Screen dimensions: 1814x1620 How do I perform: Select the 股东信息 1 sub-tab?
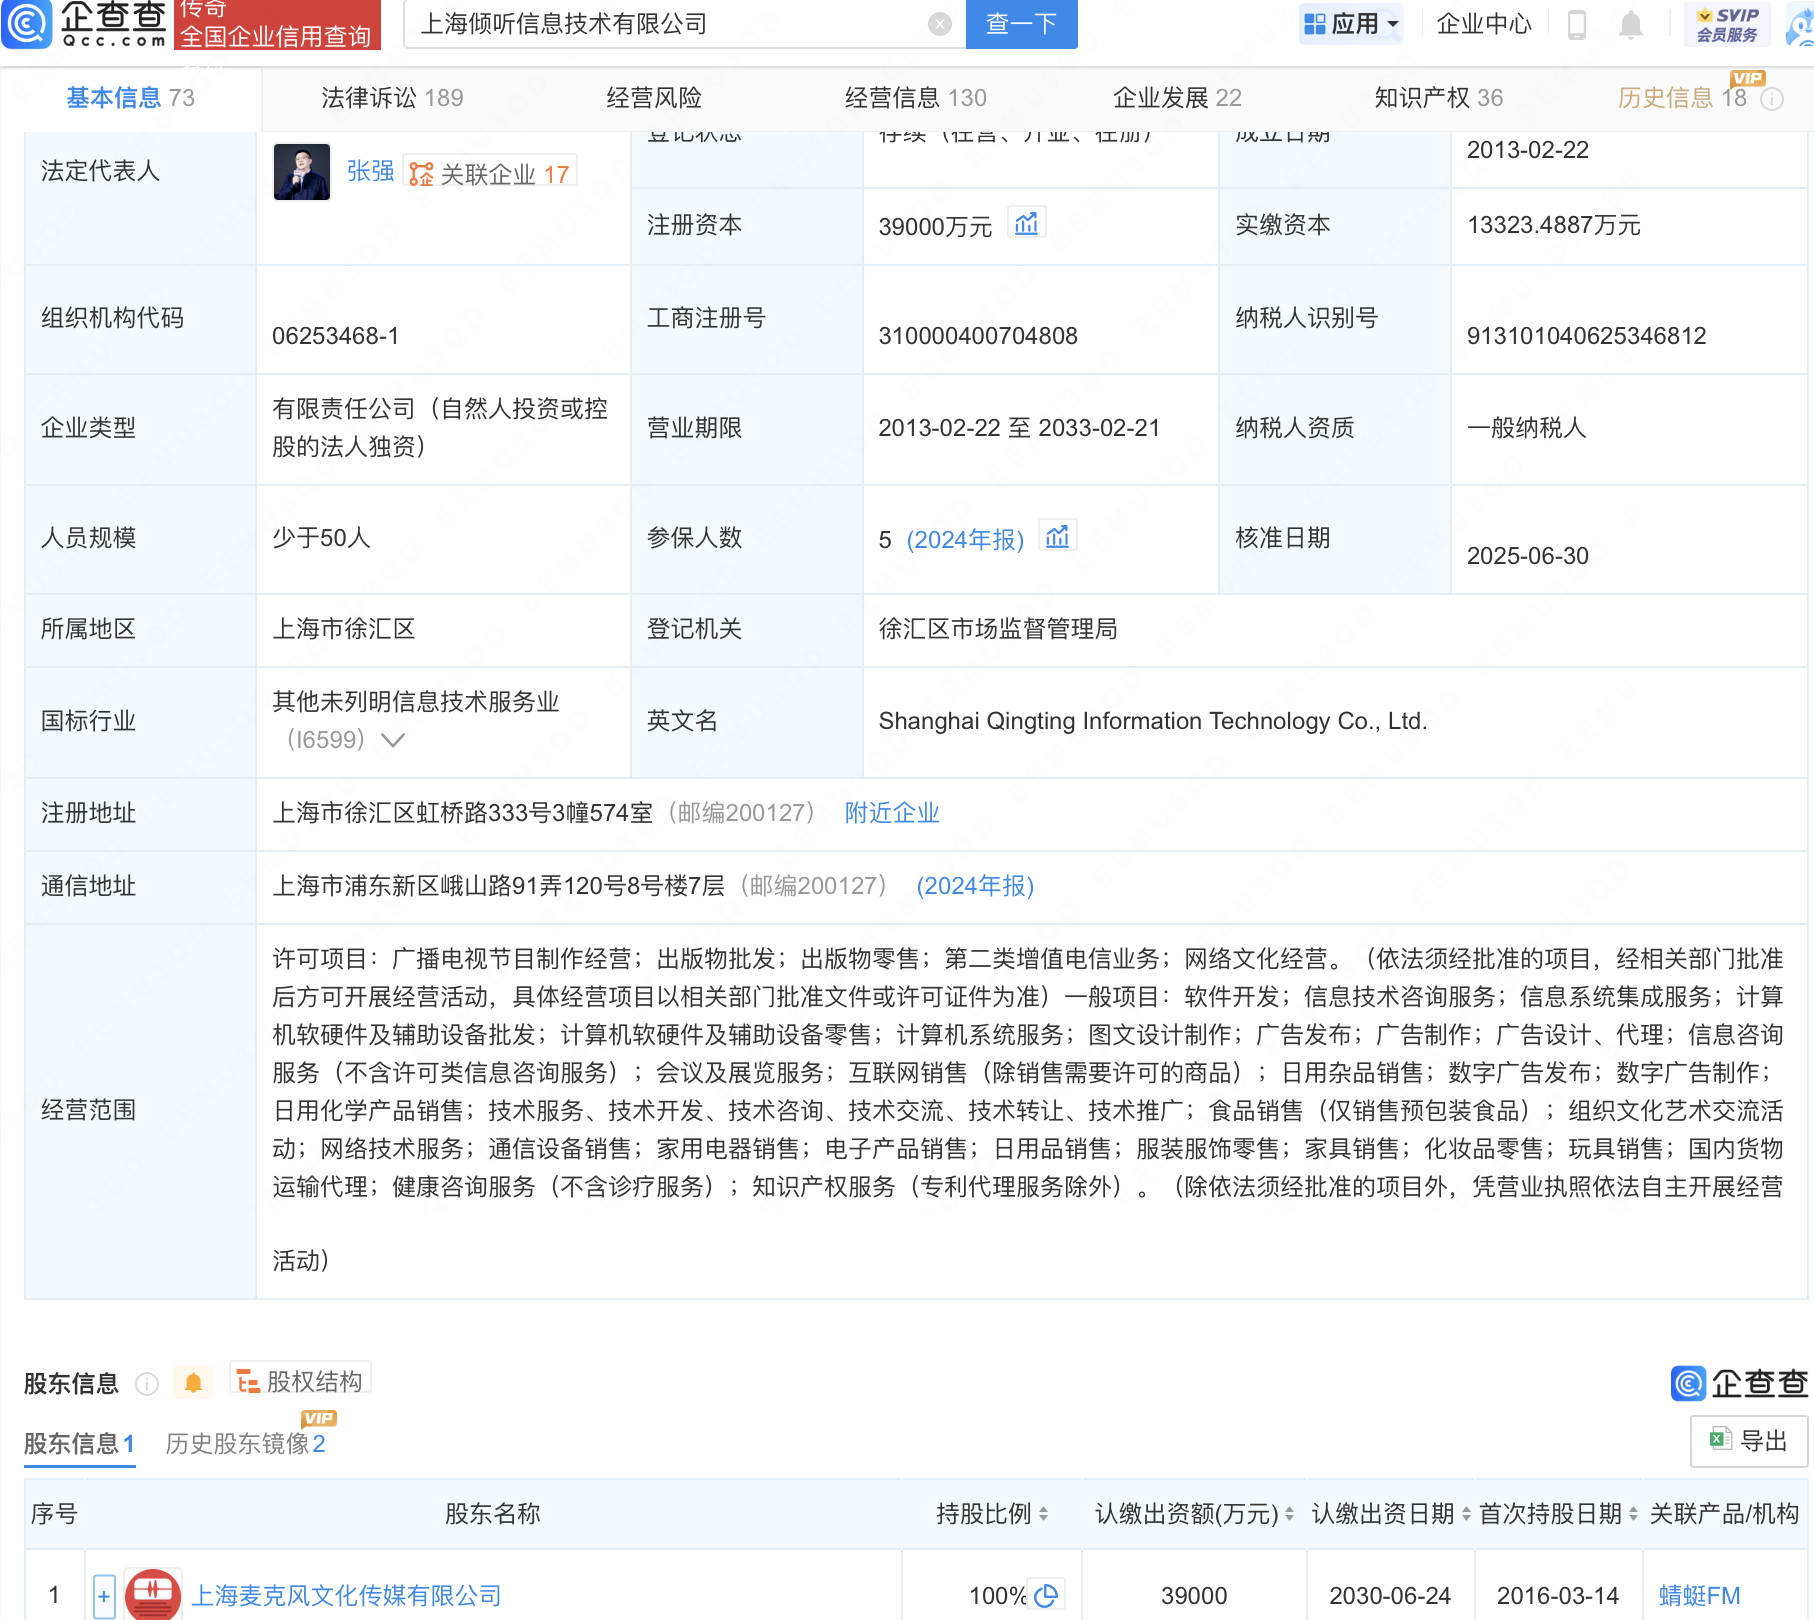click(x=79, y=1444)
